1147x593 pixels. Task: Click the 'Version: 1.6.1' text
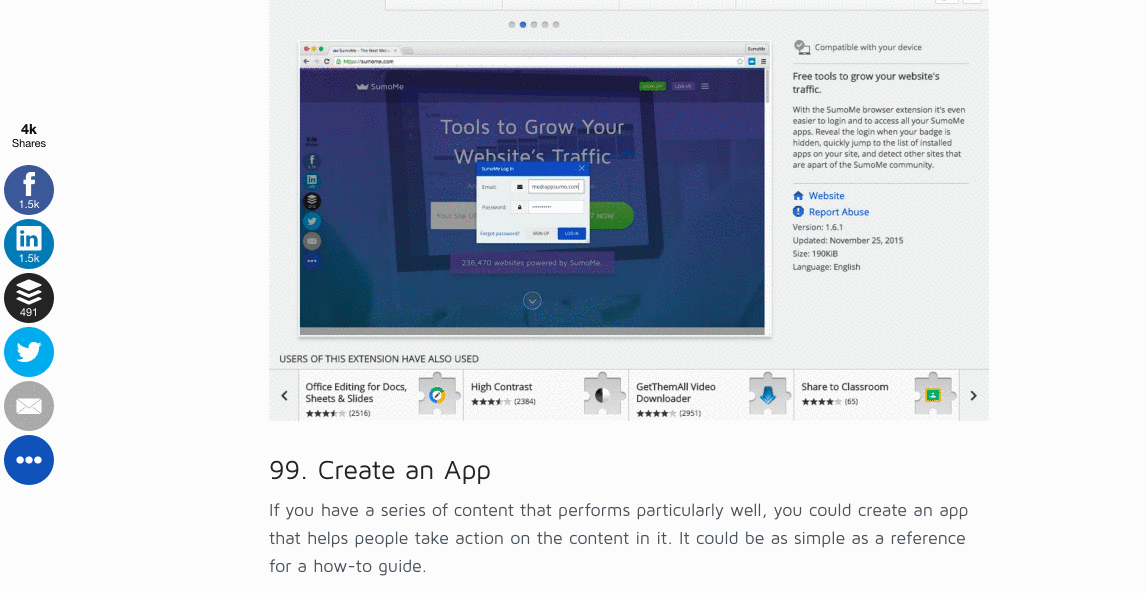click(x=818, y=227)
